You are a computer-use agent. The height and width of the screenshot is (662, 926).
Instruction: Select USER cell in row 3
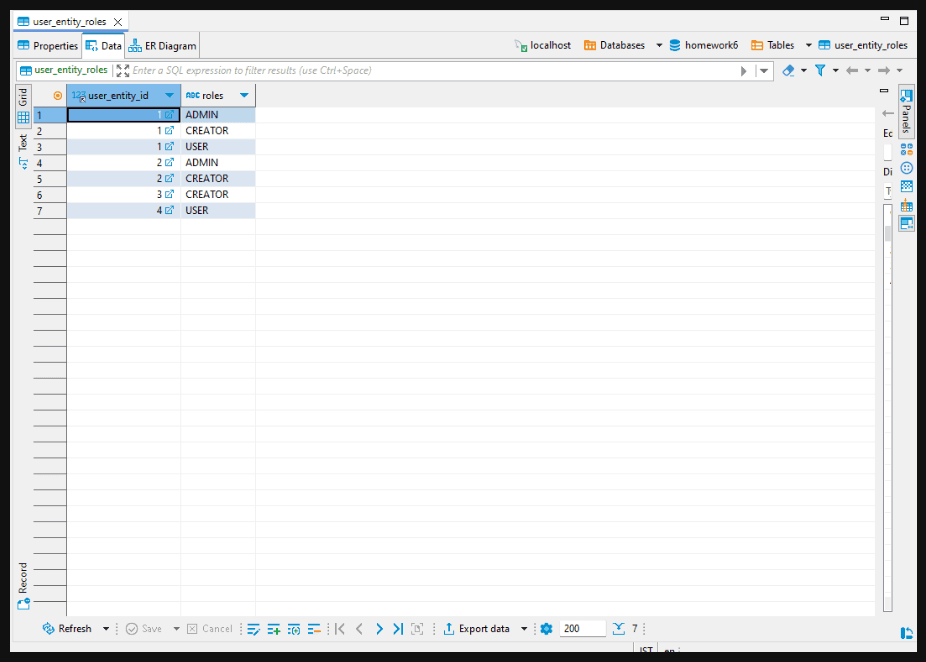218,146
